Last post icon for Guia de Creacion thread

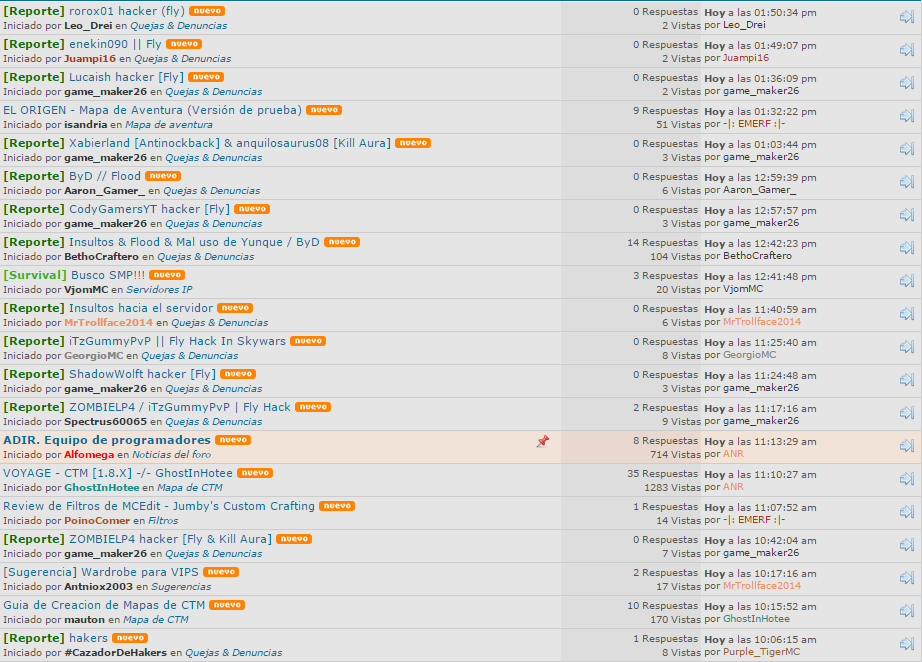click(x=907, y=610)
